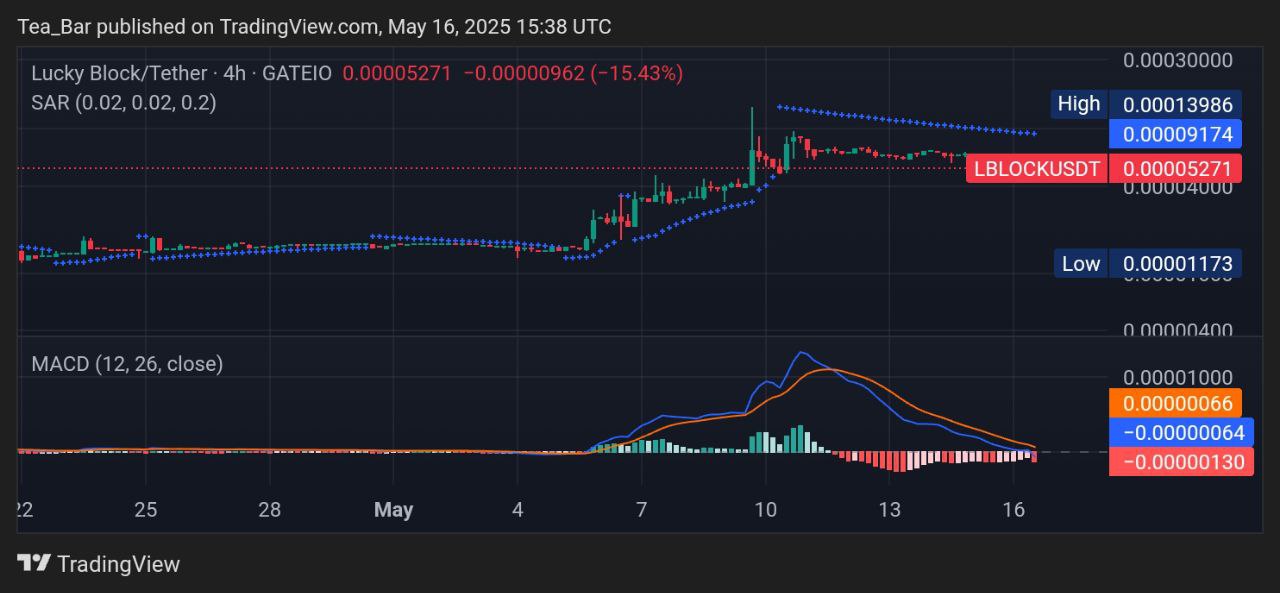Click the High label tag
The image size is (1280, 593).
[x=1079, y=104]
